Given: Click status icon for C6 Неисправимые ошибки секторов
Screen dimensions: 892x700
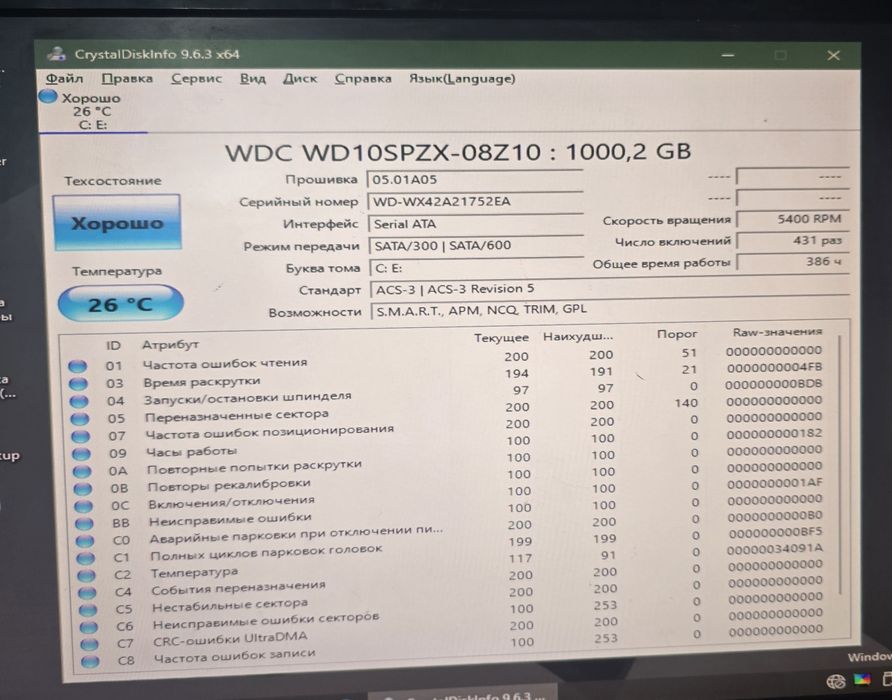Looking at the screenshot, I should tap(88, 627).
